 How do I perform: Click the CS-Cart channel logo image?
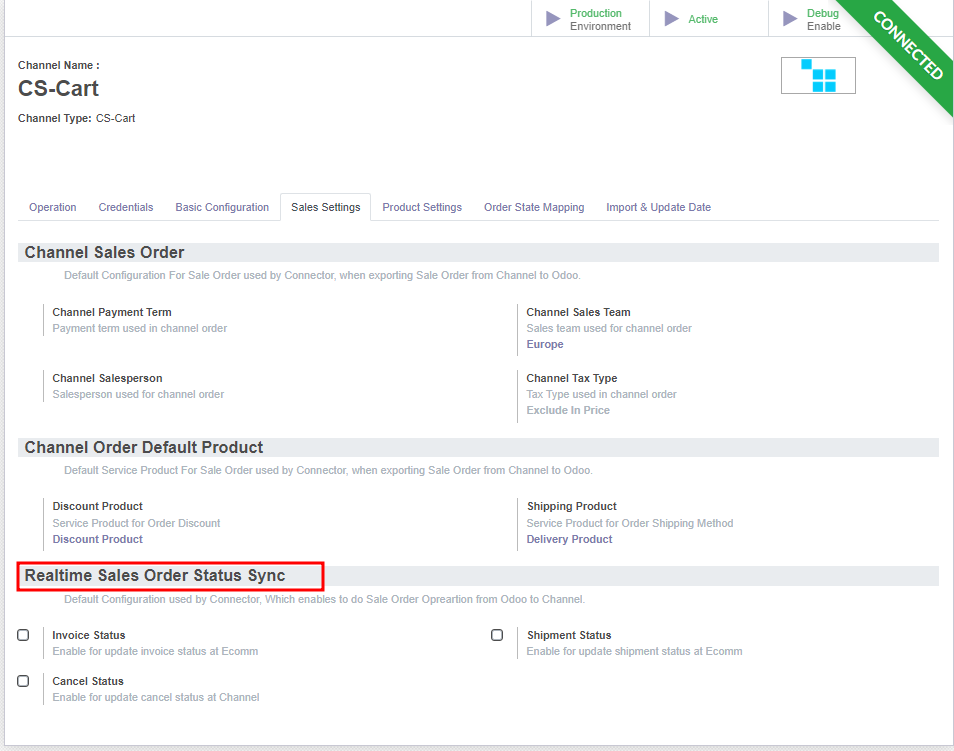[818, 75]
